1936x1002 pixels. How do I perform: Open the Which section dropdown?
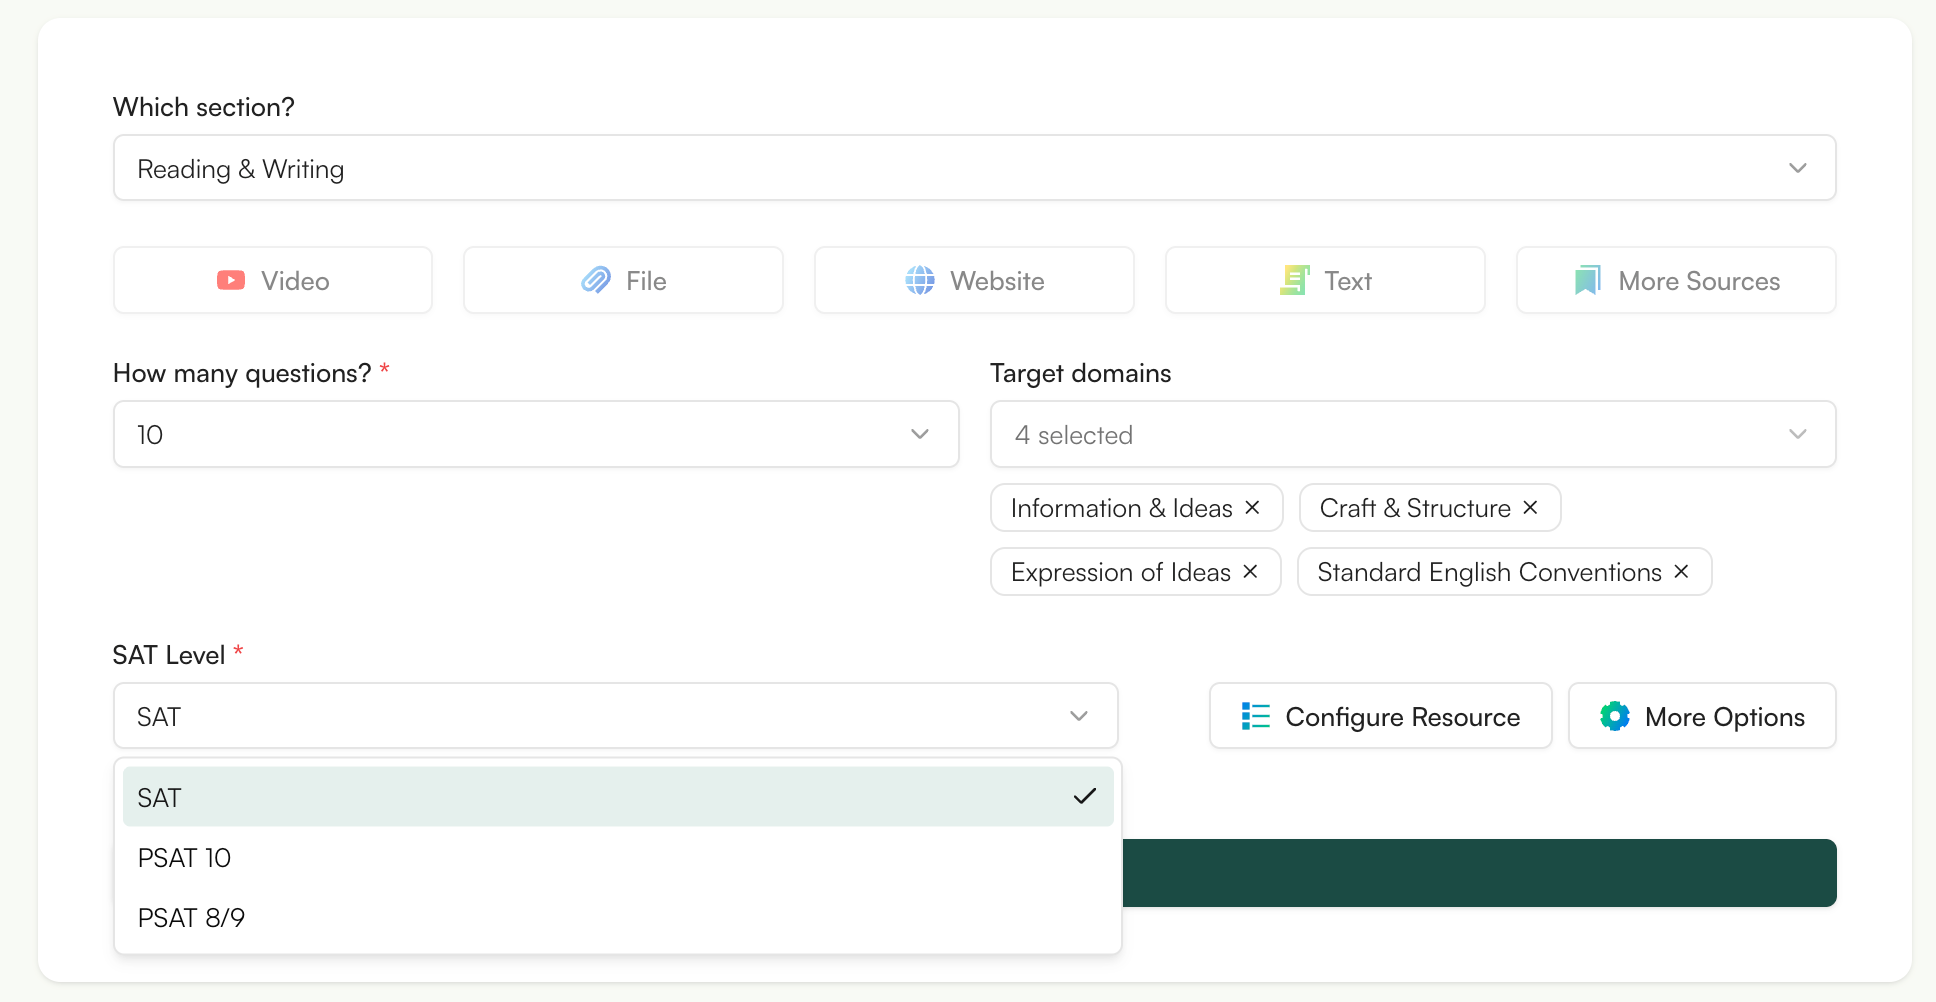click(974, 168)
